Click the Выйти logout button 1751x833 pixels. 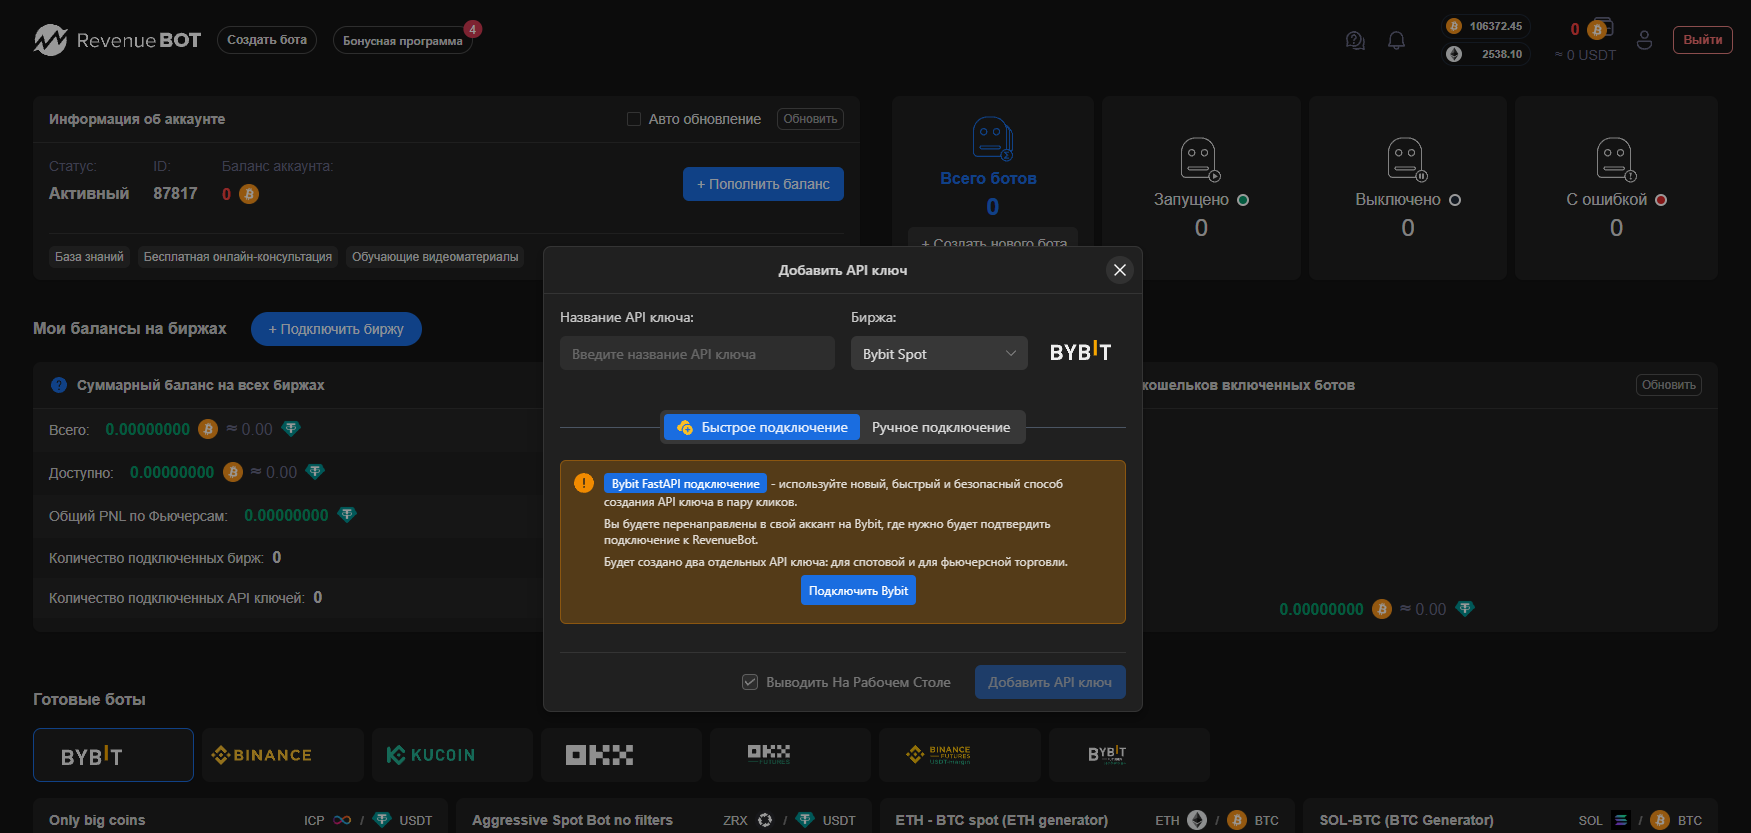(x=1702, y=40)
